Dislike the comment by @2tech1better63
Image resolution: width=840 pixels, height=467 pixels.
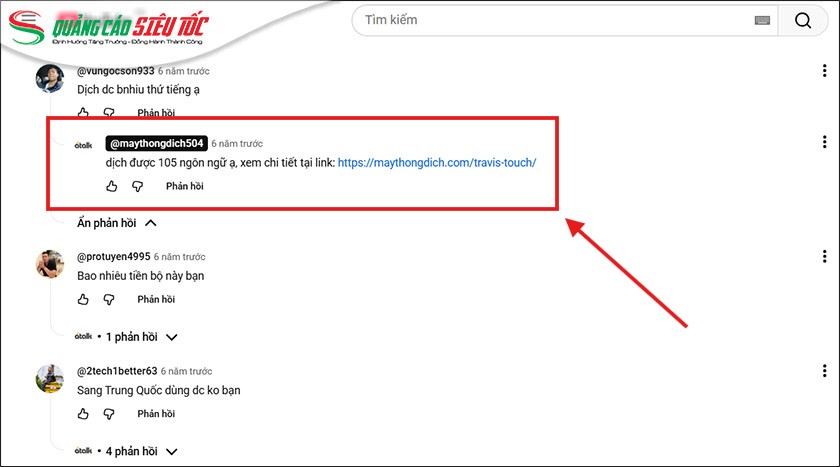coord(109,413)
